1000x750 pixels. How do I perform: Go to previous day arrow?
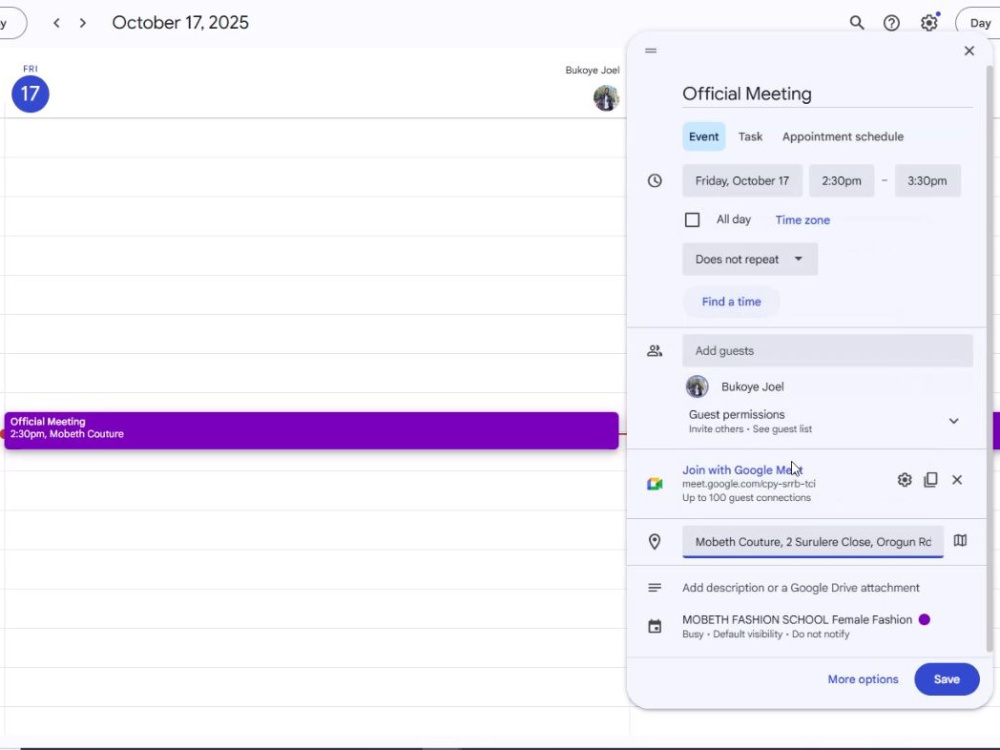[57, 23]
